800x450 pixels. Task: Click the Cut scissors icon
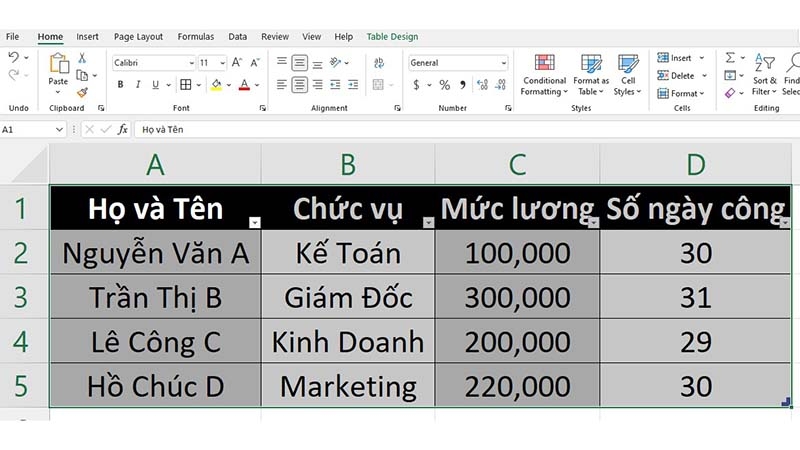point(82,58)
